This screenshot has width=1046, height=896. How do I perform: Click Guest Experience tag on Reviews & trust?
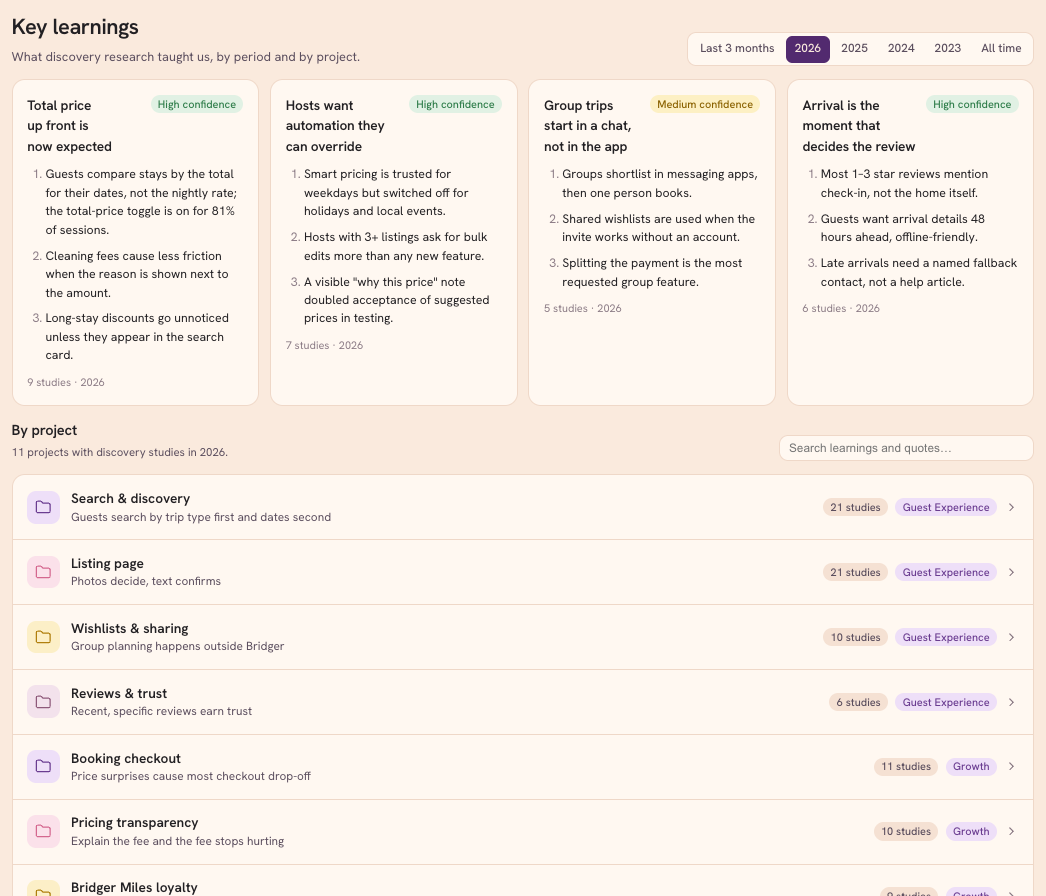click(x=946, y=703)
